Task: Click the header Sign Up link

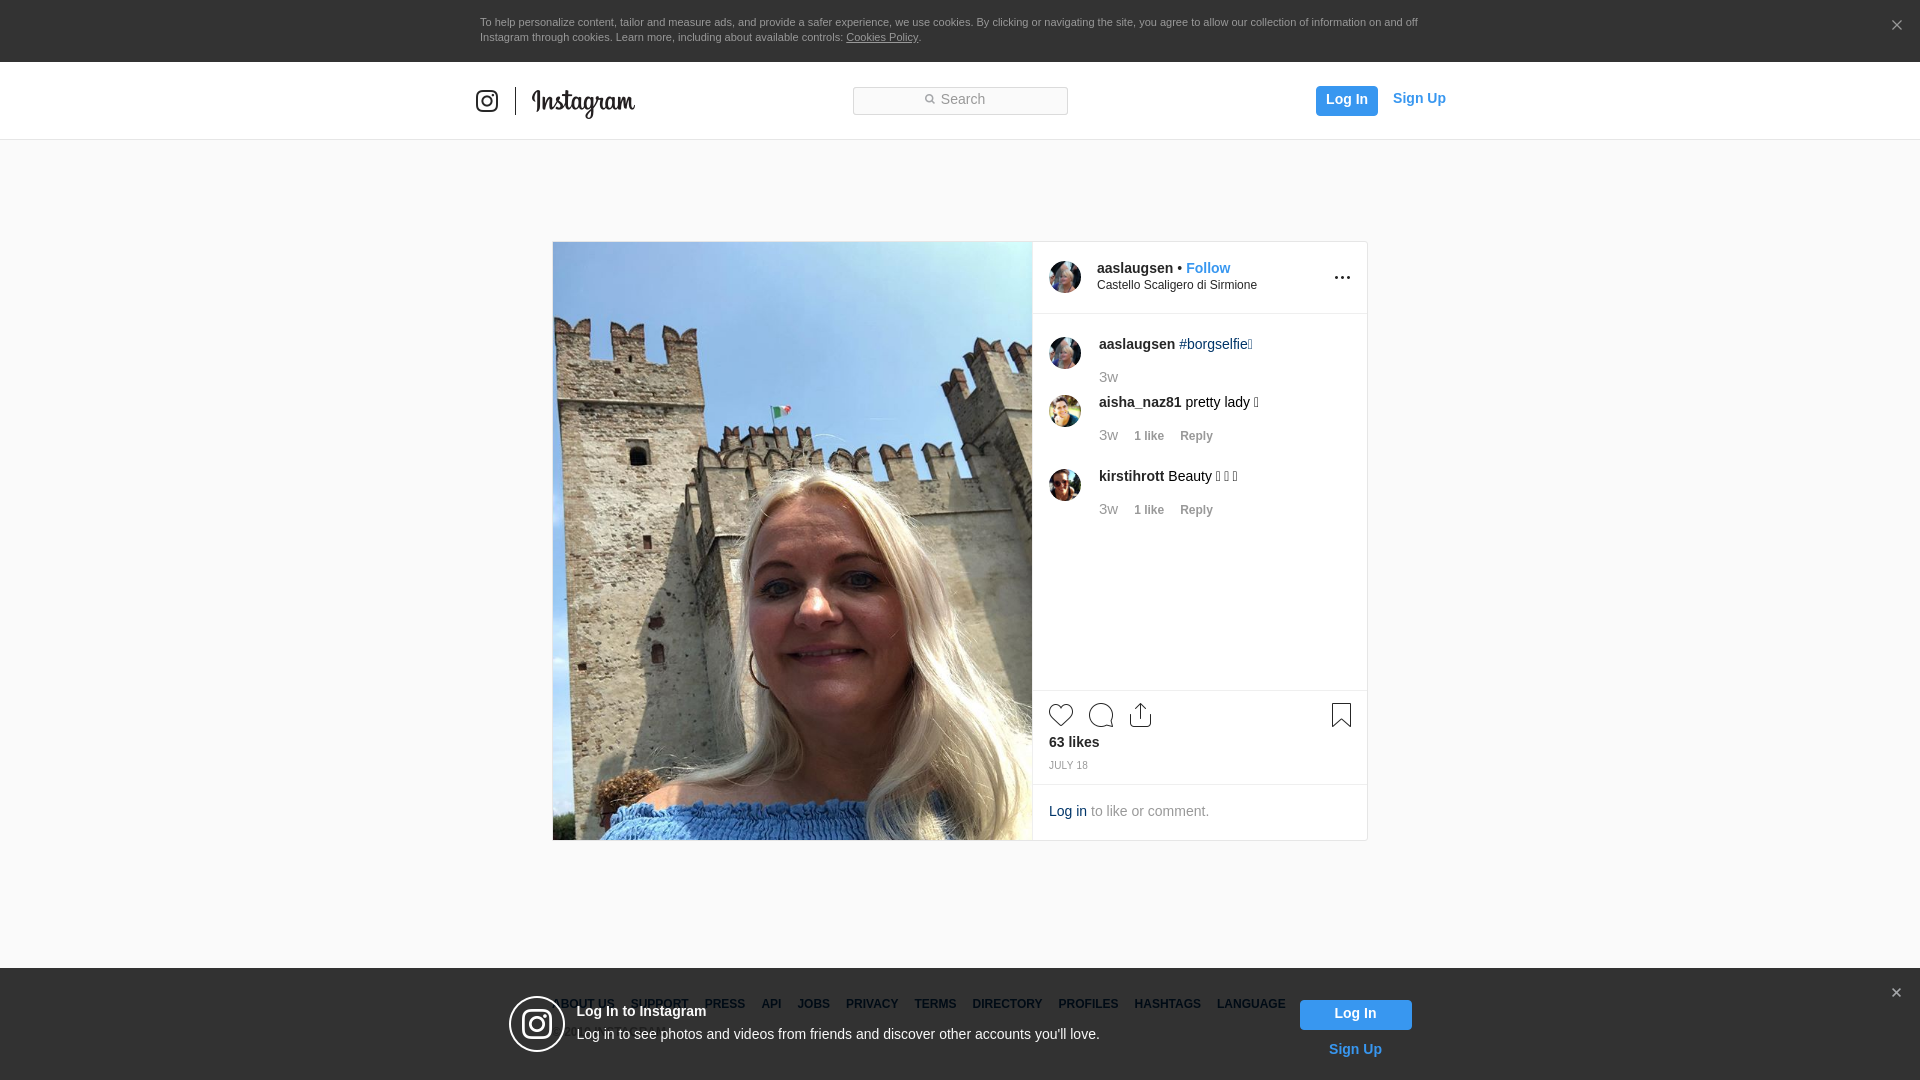Action: point(1419,98)
